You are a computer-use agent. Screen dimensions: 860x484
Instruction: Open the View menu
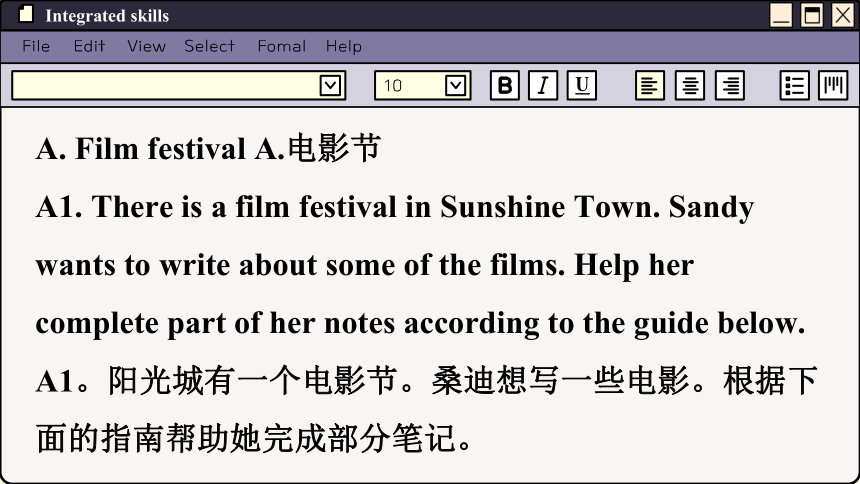(146, 46)
